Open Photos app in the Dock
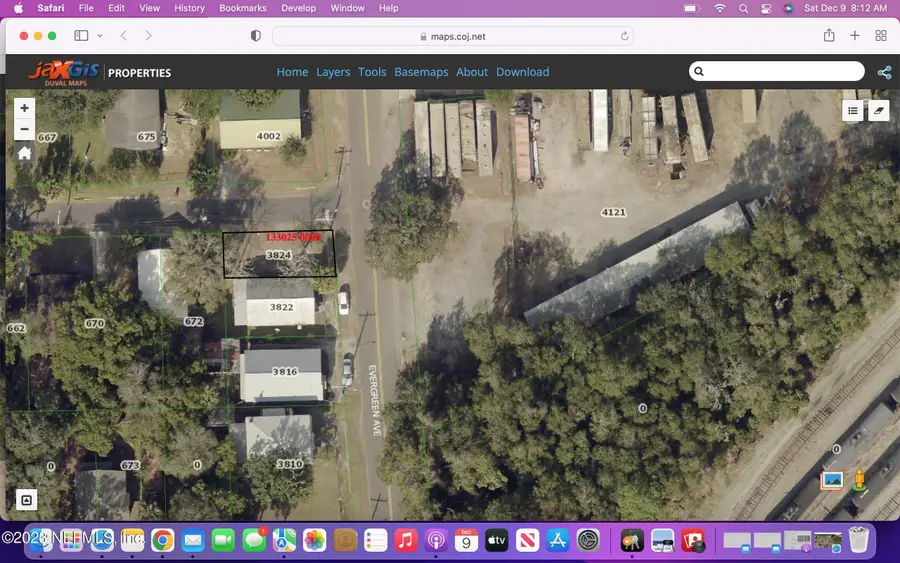Viewport: 900px width, 563px height. point(315,540)
